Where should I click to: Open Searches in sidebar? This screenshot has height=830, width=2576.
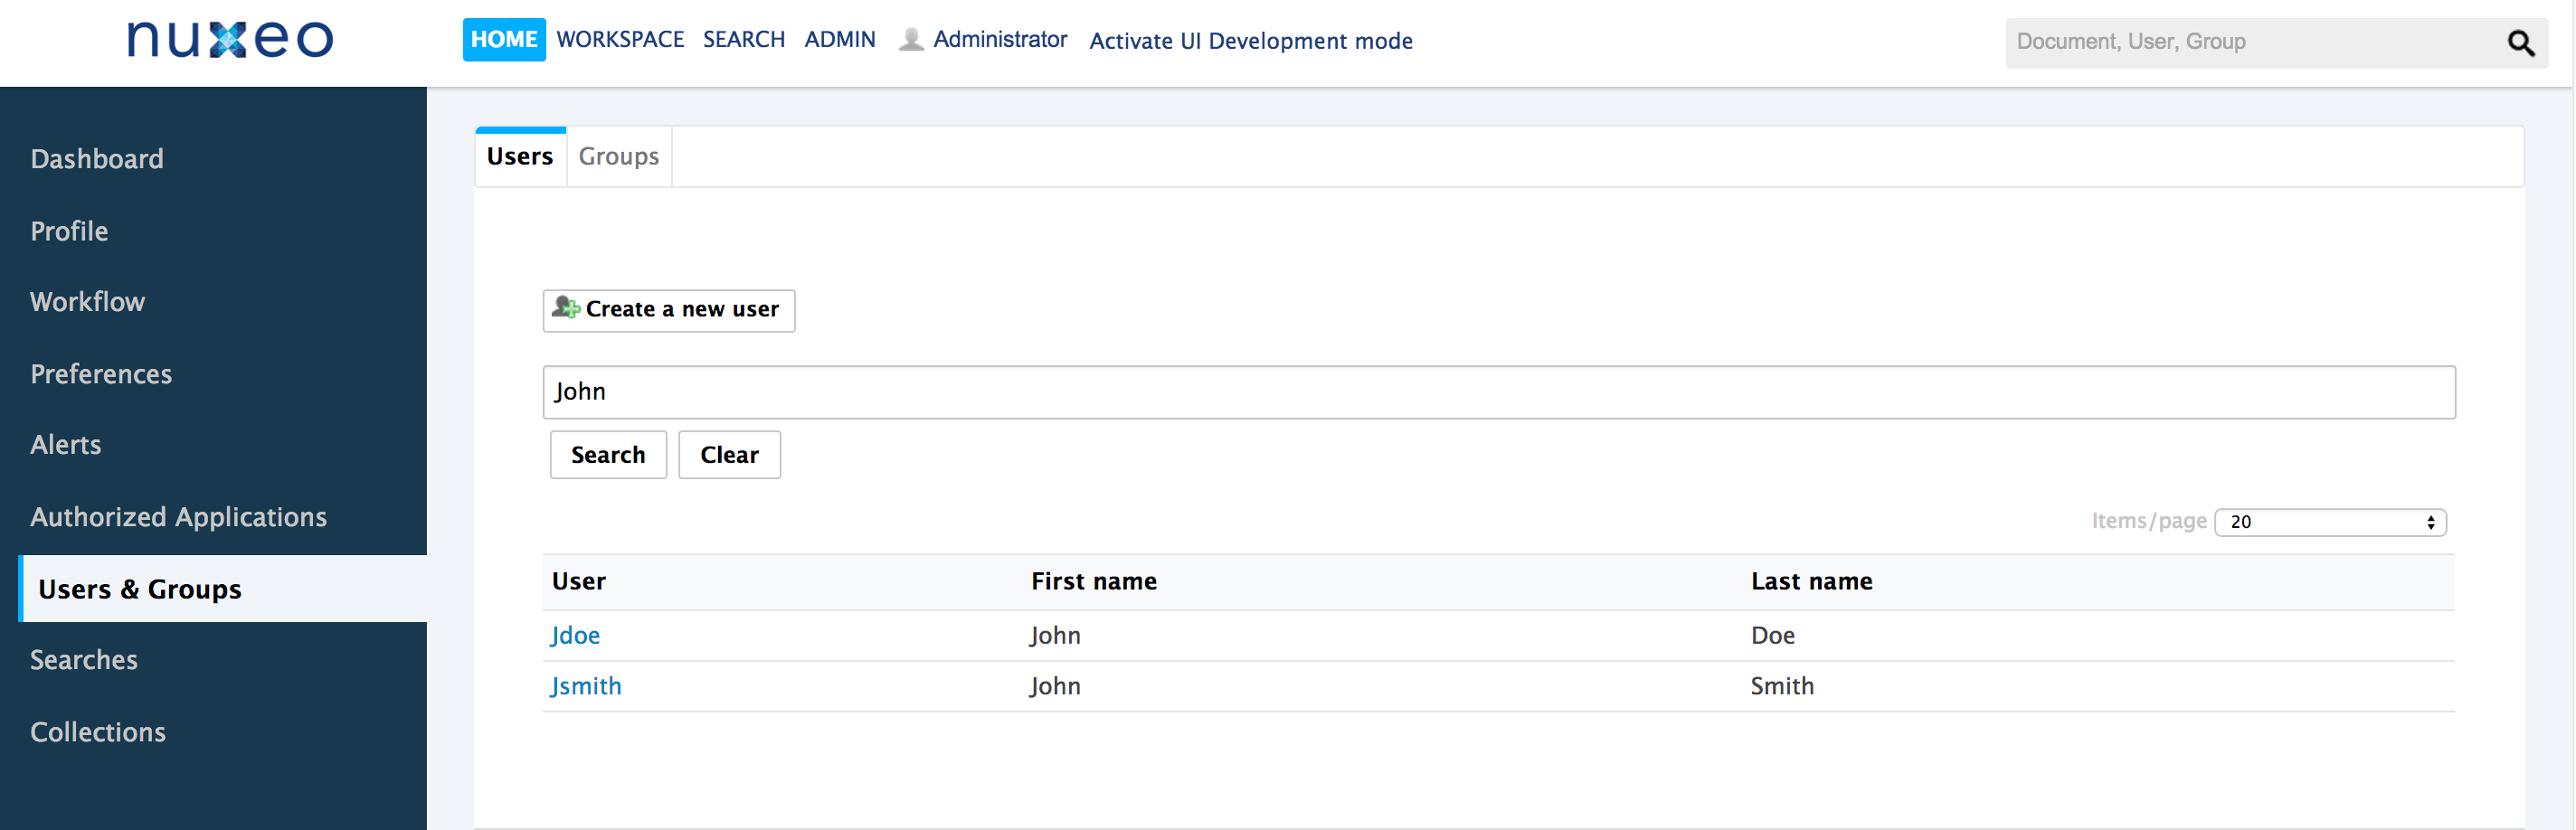[x=84, y=660]
